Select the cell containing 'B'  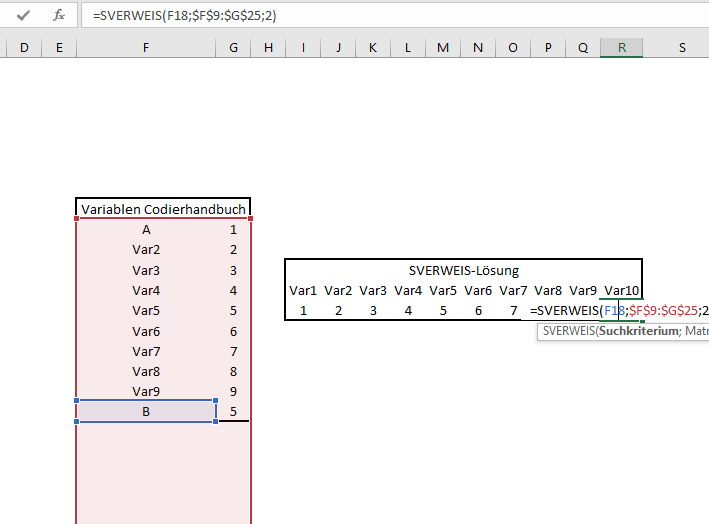(146, 411)
